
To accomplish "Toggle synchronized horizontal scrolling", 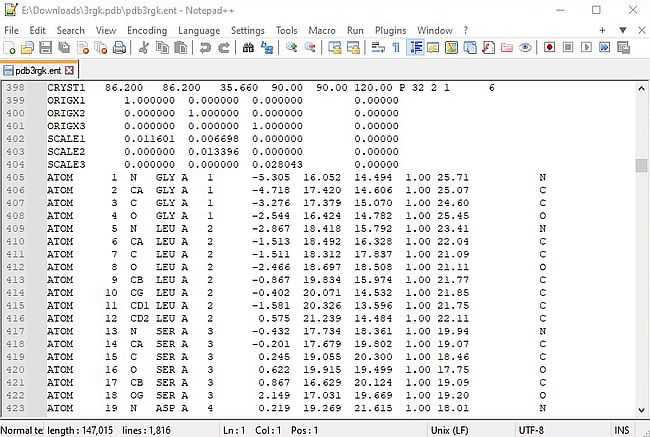I will click(353, 48).
